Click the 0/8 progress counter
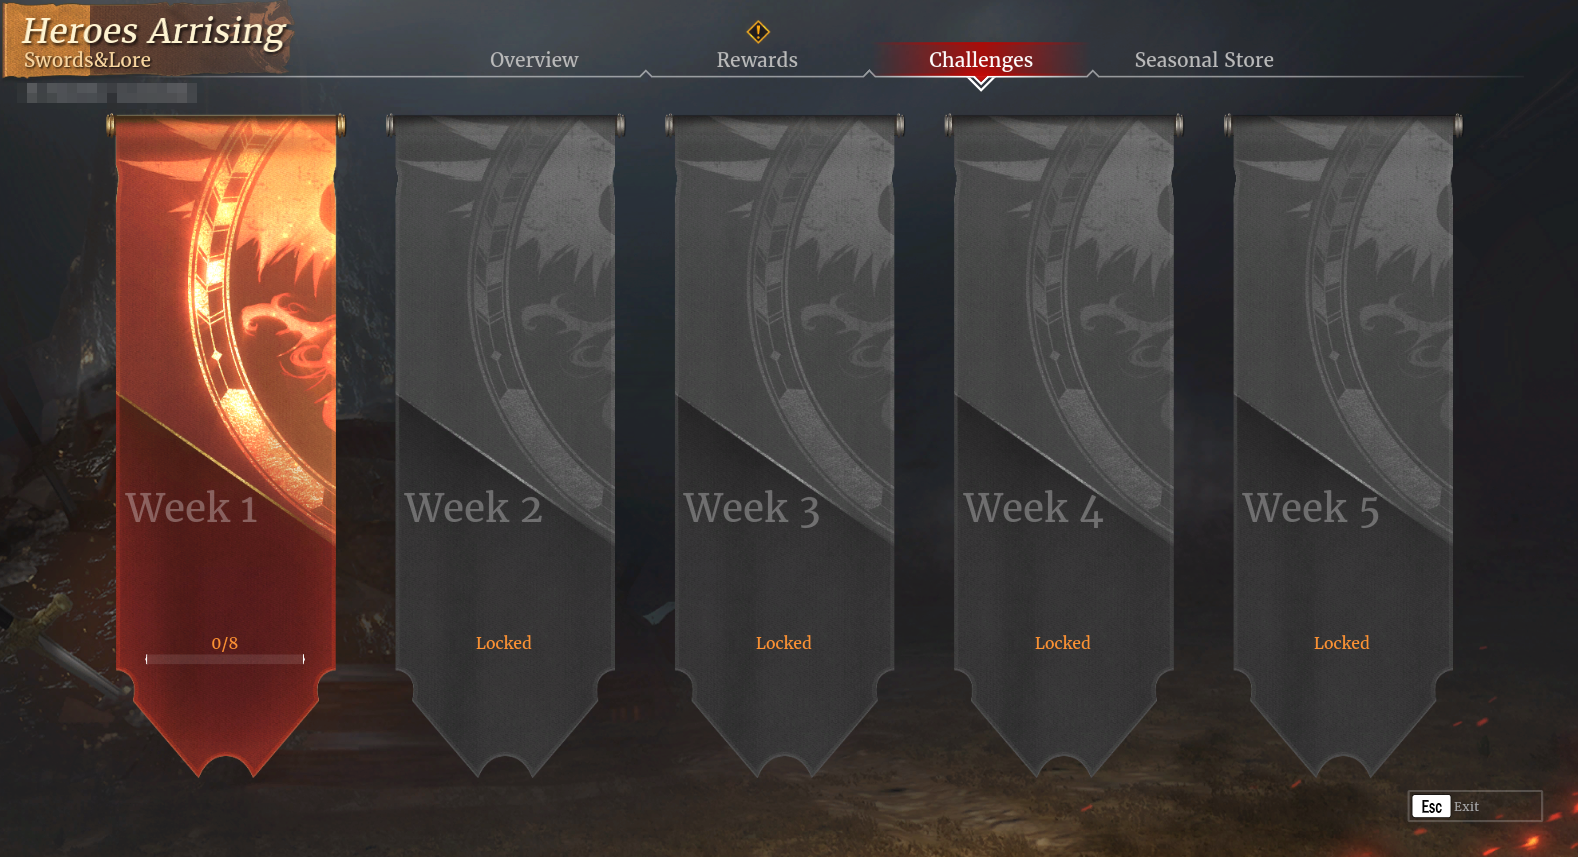 tap(225, 643)
